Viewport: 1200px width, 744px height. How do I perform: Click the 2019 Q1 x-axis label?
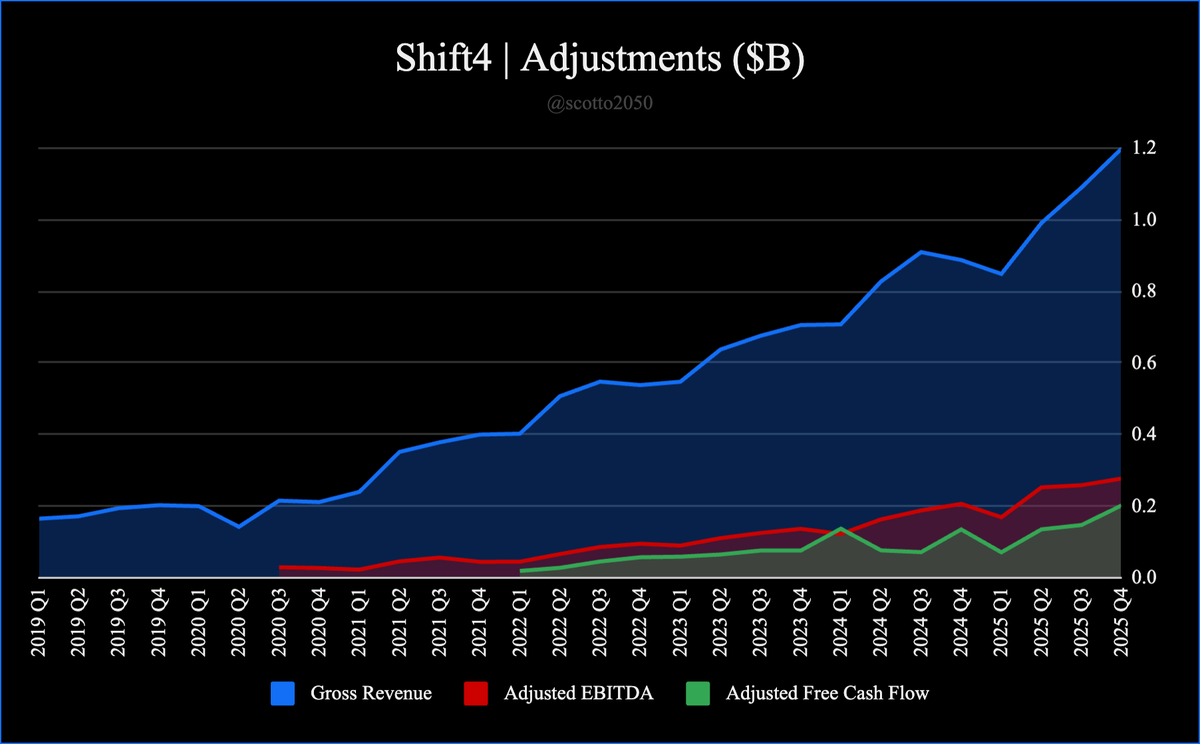(39, 622)
